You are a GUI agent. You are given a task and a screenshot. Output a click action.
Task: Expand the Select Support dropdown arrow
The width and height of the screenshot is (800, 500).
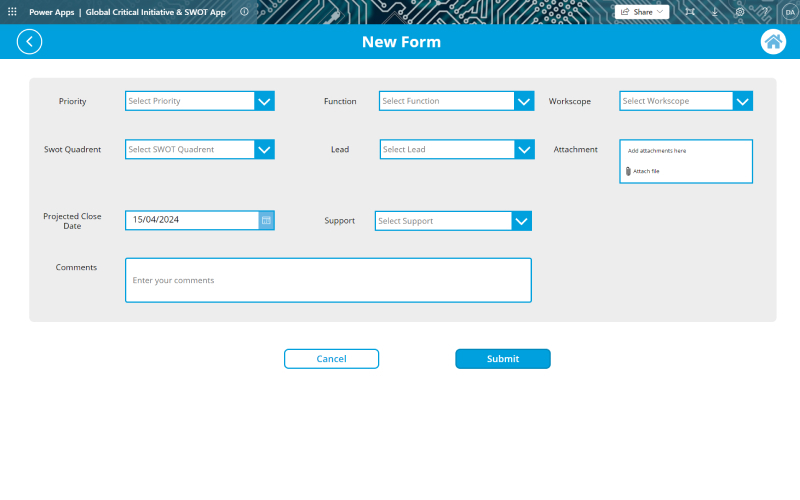(521, 221)
